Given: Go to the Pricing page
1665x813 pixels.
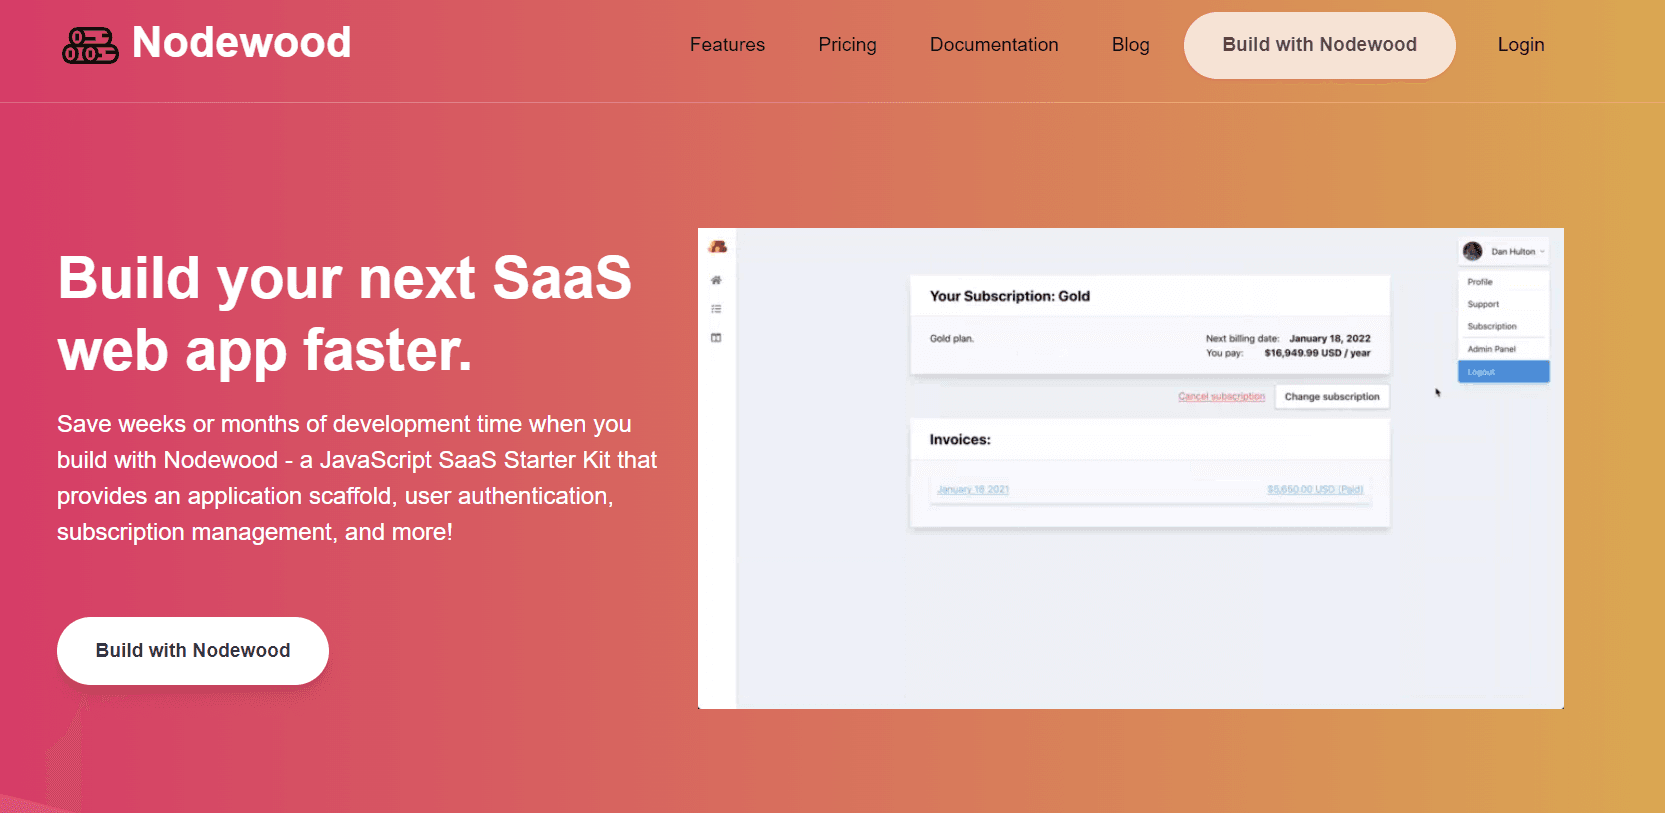Looking at the screenshot, I should (847, 45).
